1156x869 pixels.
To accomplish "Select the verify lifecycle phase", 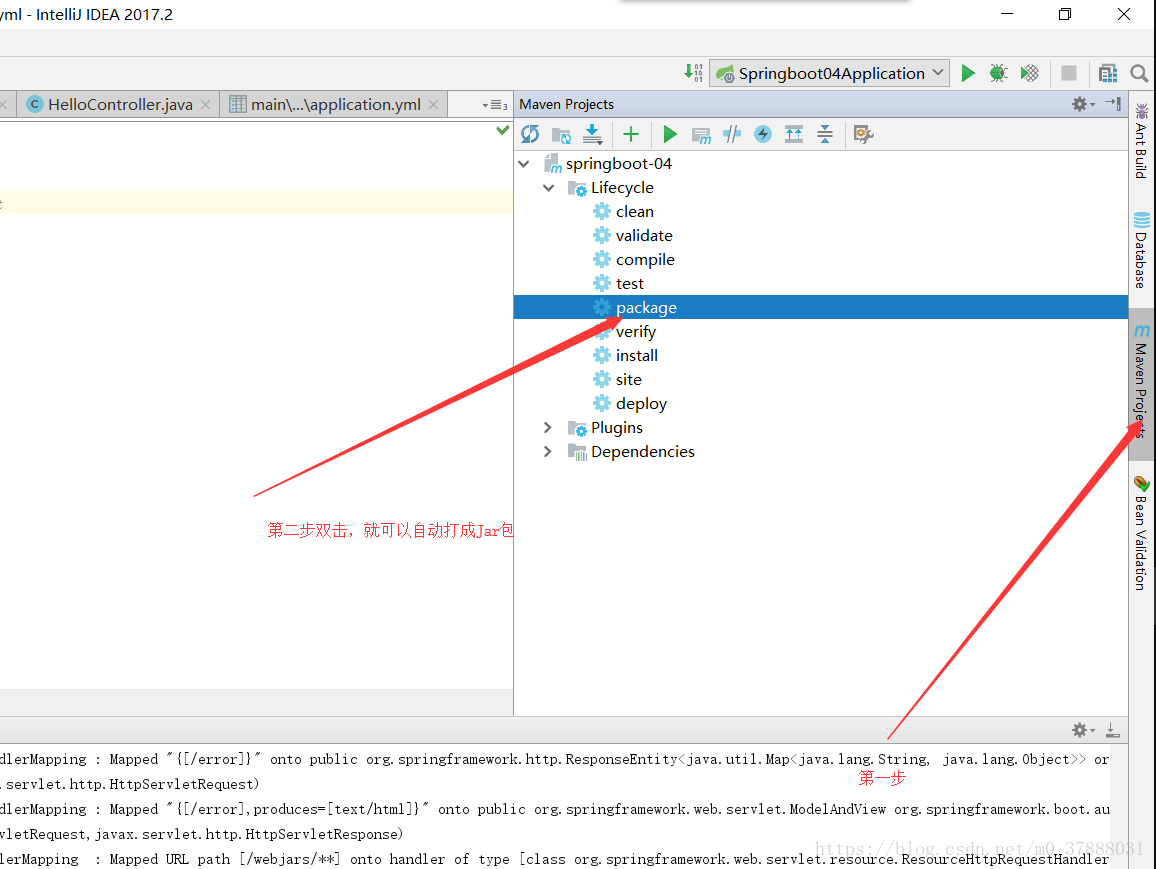I will (636, 332).
